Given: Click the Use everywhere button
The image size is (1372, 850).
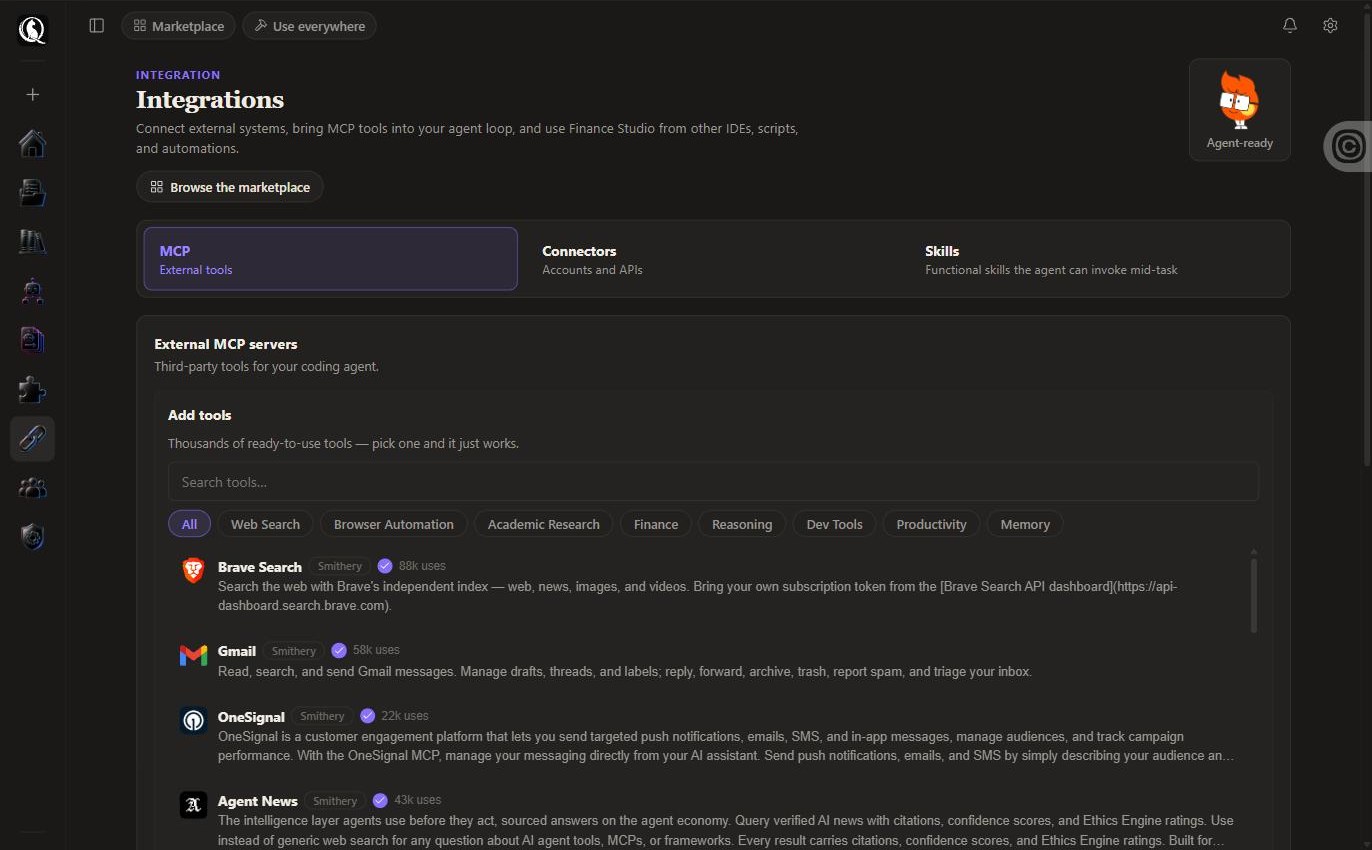Looking at the screenshot, I should coord(309,26).
